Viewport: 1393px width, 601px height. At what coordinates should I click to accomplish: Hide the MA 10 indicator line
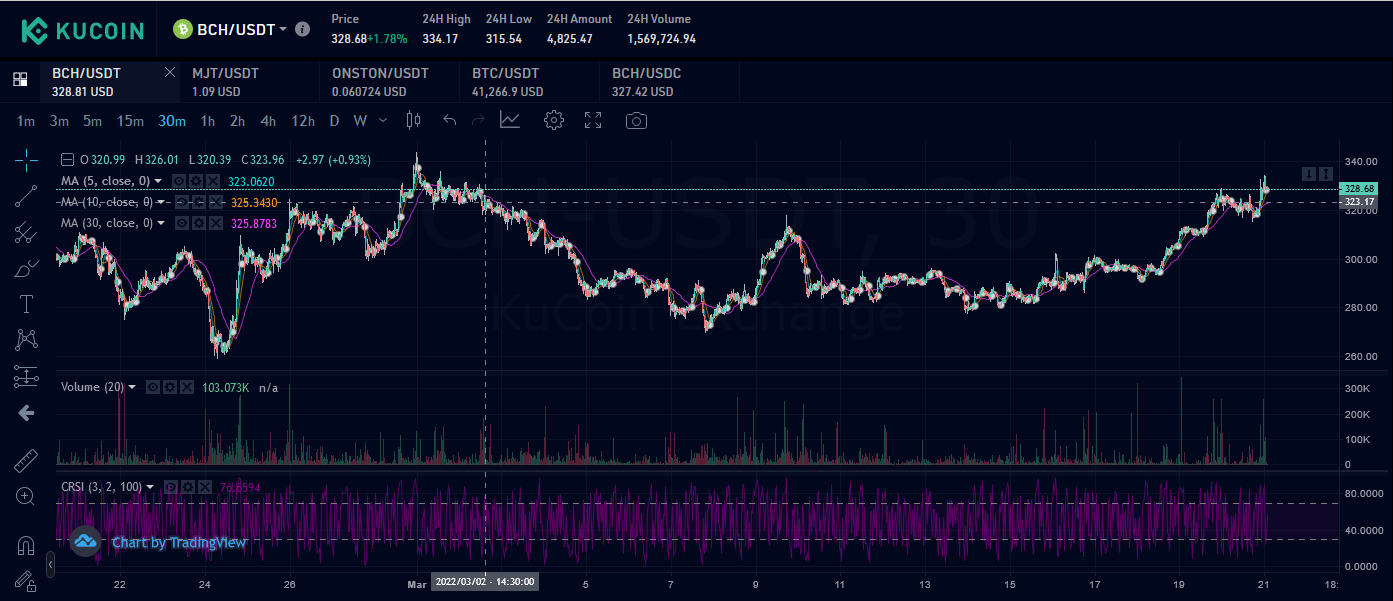(x=181, y=202)
